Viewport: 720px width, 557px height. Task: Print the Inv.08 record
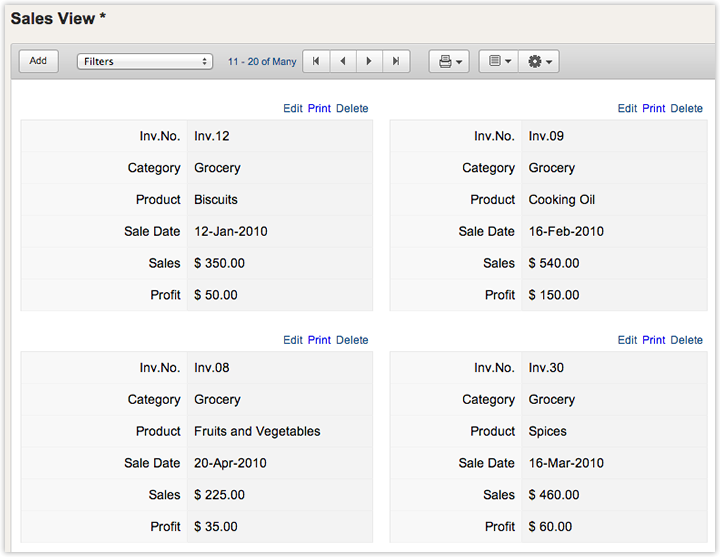tap(319, 340)
